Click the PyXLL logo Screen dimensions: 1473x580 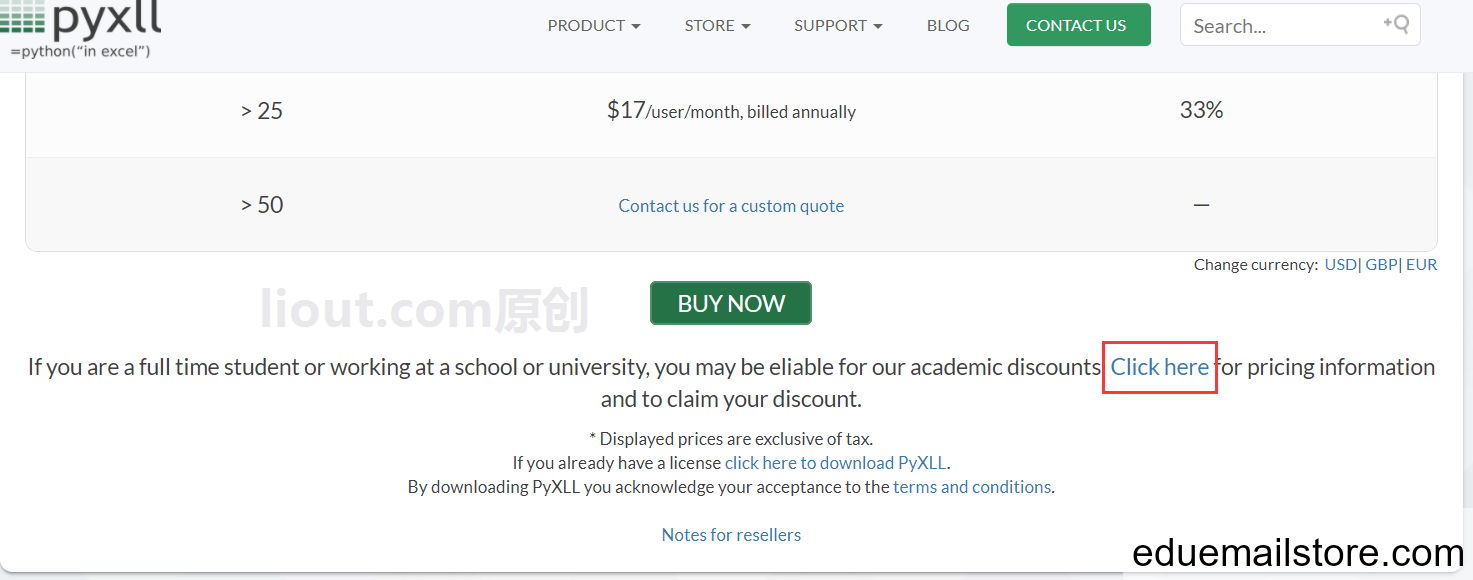(80, 28)
